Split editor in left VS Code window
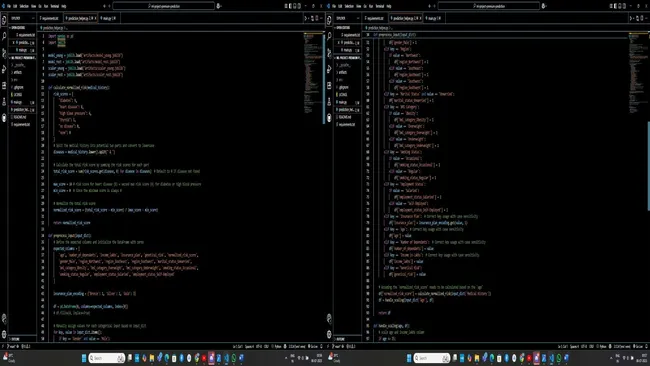This screenshot has height=366, width=650. (317, 18)
